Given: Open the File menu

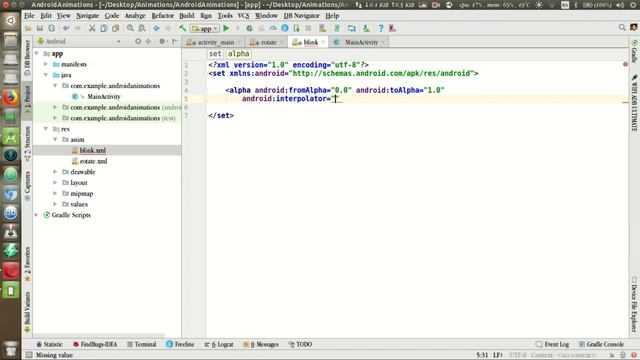Looking at the screenshot, I should [29, 16].
